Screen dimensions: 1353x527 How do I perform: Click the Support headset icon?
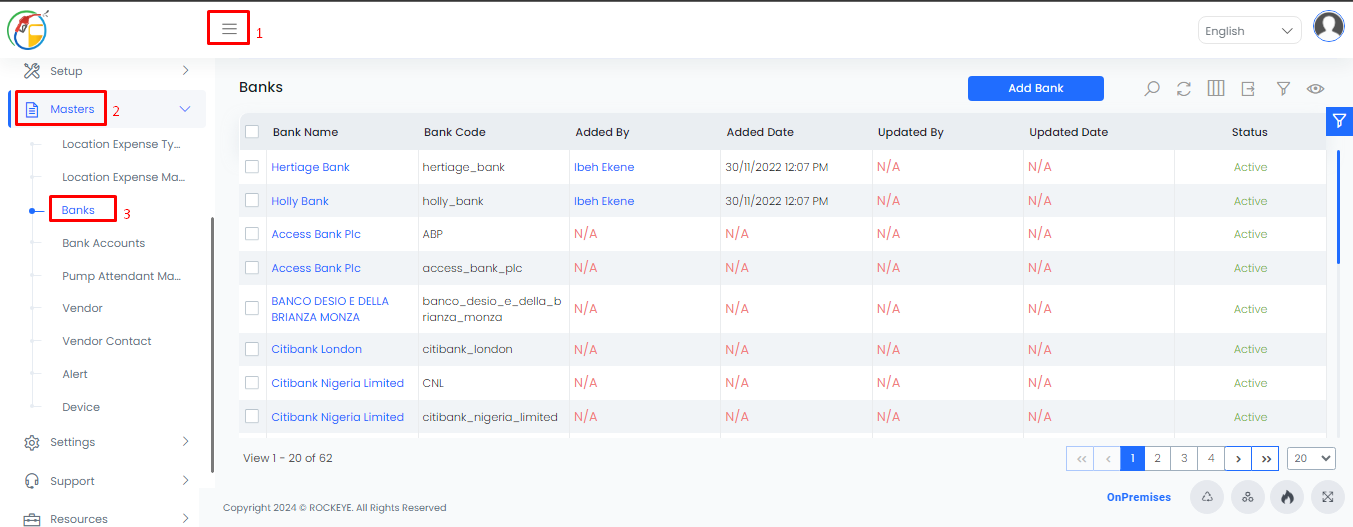pos(32,481)
